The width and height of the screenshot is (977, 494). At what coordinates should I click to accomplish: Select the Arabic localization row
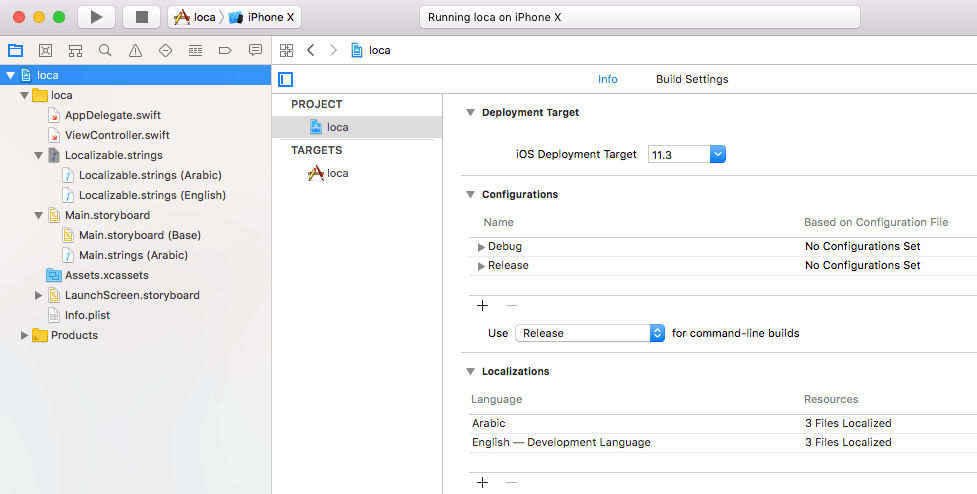(x=723, y=424)
